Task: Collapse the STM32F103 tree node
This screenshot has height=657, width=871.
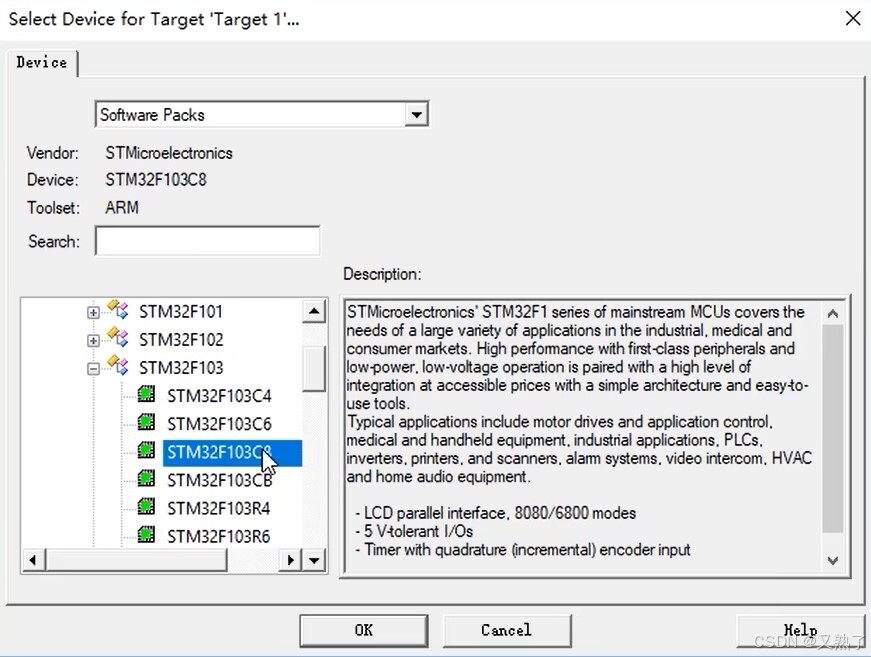Action: coord(93,368)
